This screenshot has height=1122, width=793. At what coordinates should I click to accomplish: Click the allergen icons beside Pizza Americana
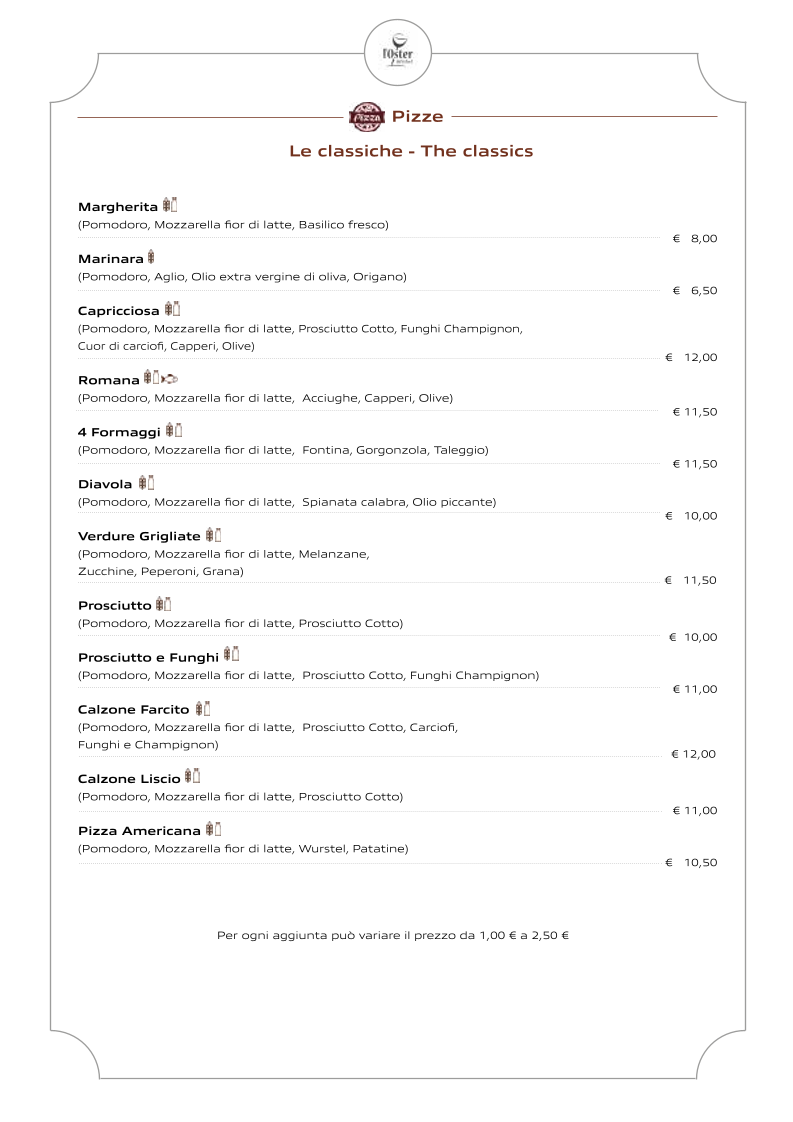[213, 829]
